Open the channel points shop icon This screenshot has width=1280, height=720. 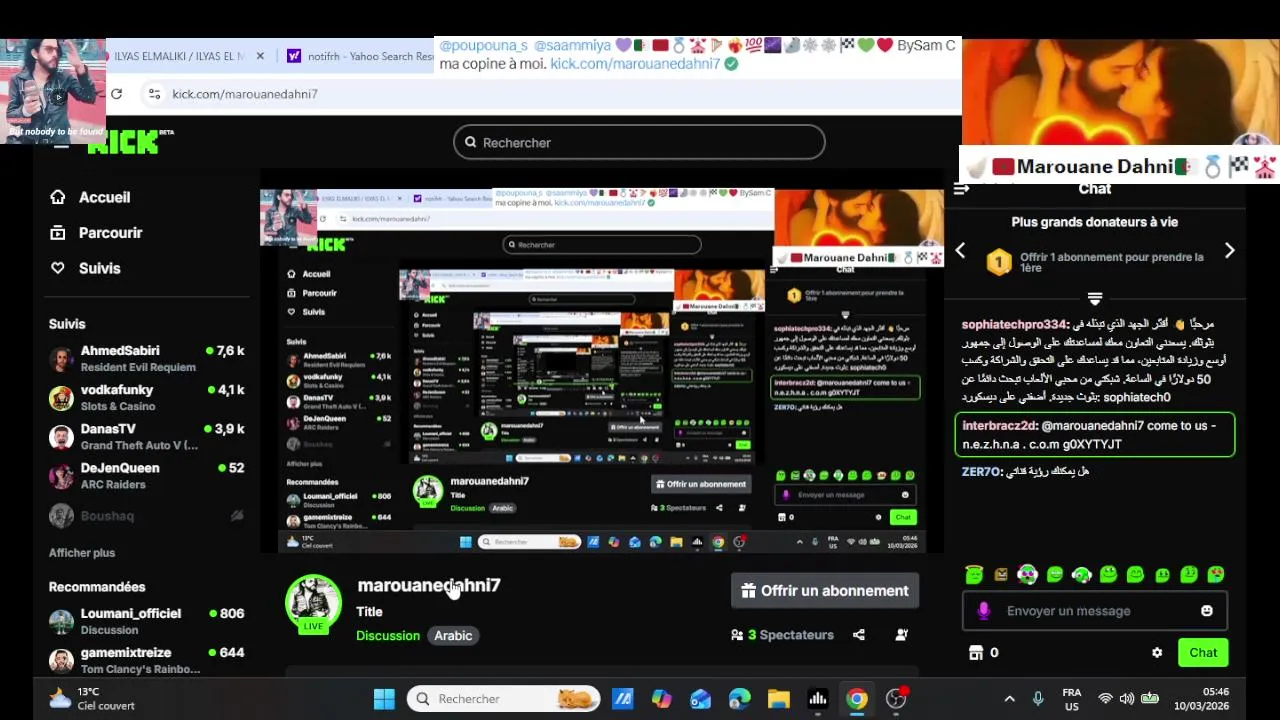tap(976, 653)
